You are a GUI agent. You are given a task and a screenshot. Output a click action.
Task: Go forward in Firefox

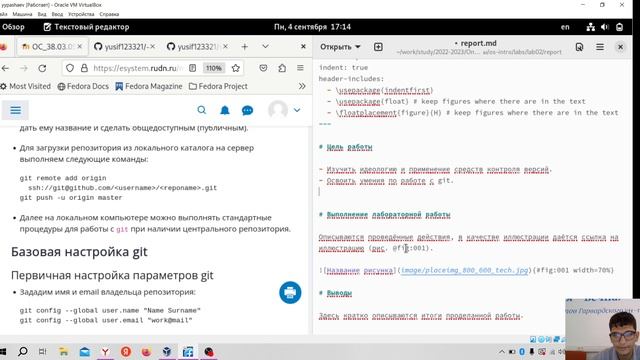(x=24, y=68)
